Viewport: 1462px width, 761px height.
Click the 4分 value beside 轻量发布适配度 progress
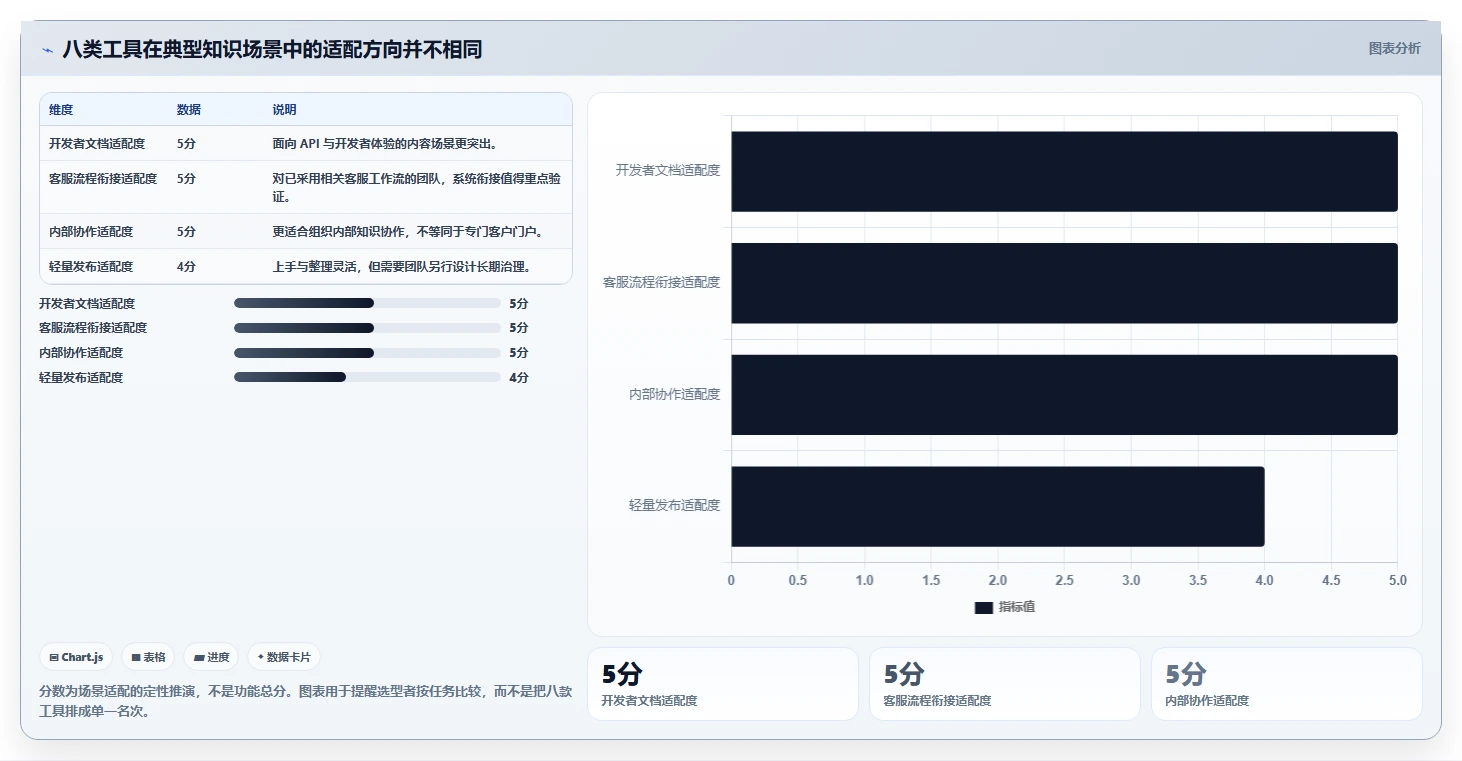[x=518, y=377]
